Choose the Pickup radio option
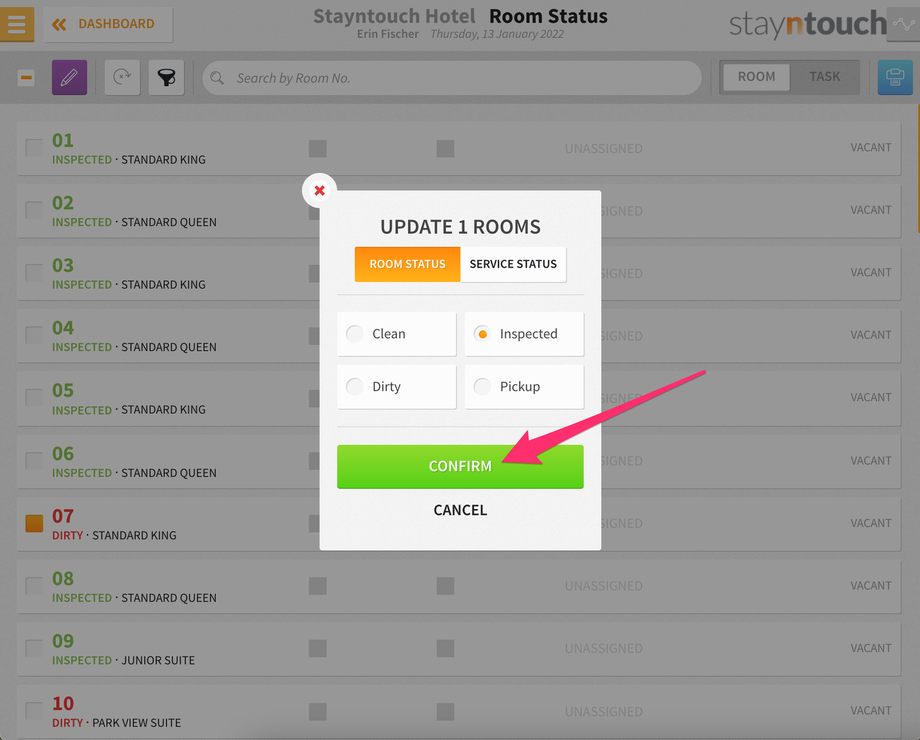This screenshot has height=740, width=920. tap(524, 387)
